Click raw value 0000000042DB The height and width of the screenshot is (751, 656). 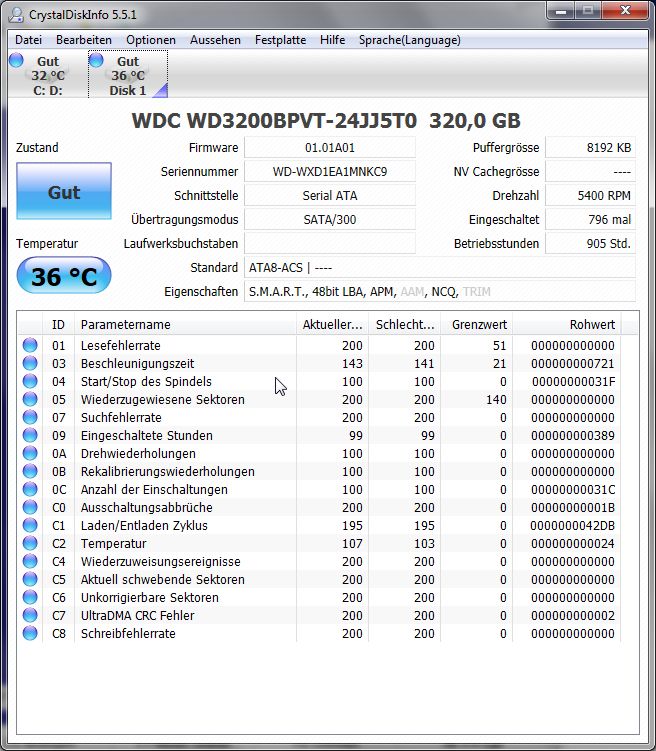572,525
